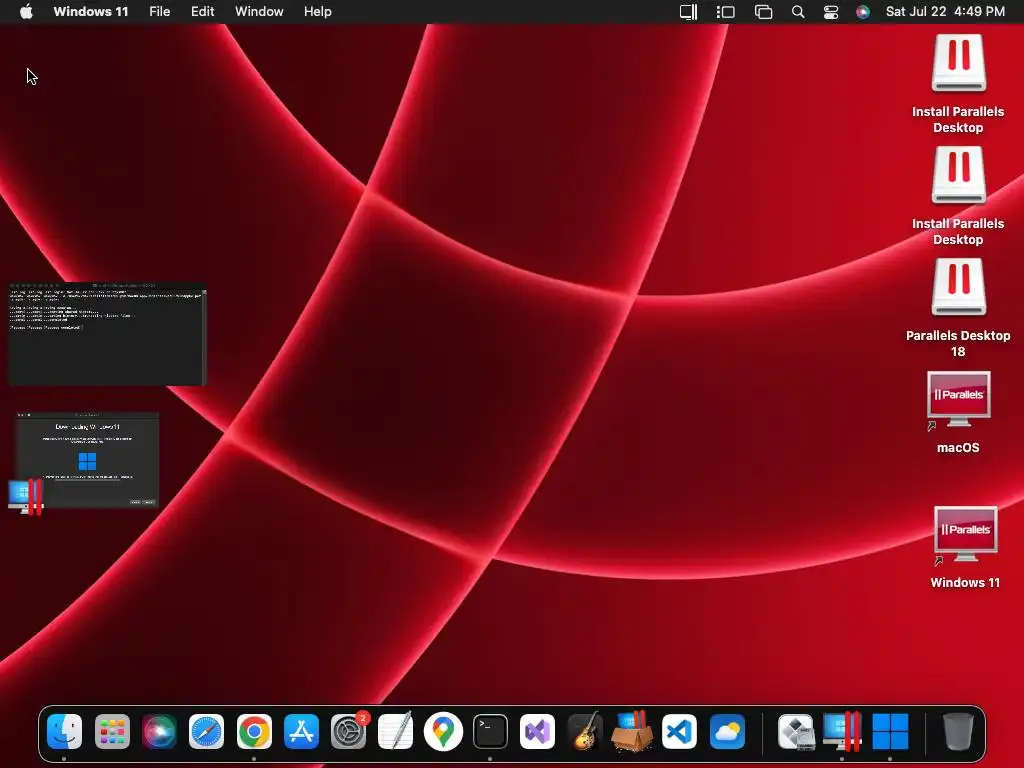Open Control Center in menu bar
This screenshot has height=768, width=1024.
point(831,12)
